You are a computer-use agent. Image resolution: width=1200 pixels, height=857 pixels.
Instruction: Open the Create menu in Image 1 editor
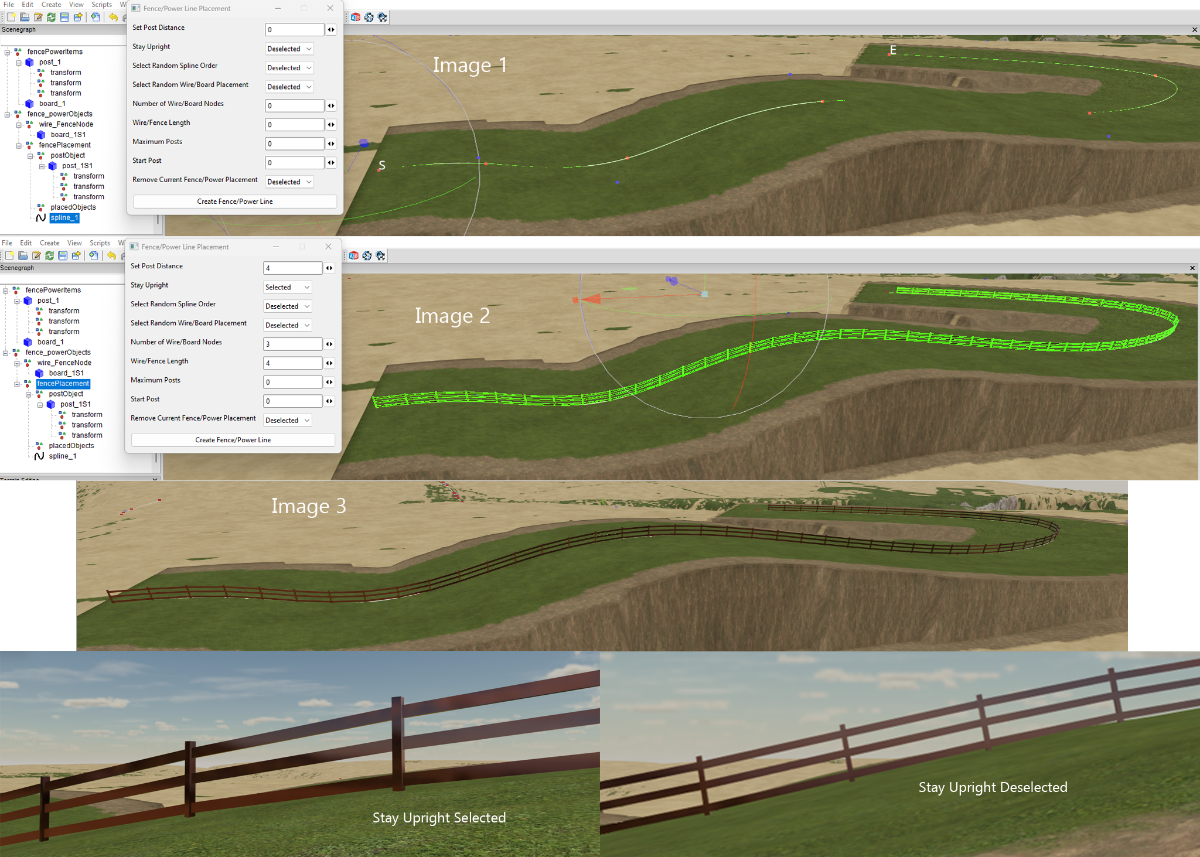coord(51,5)
